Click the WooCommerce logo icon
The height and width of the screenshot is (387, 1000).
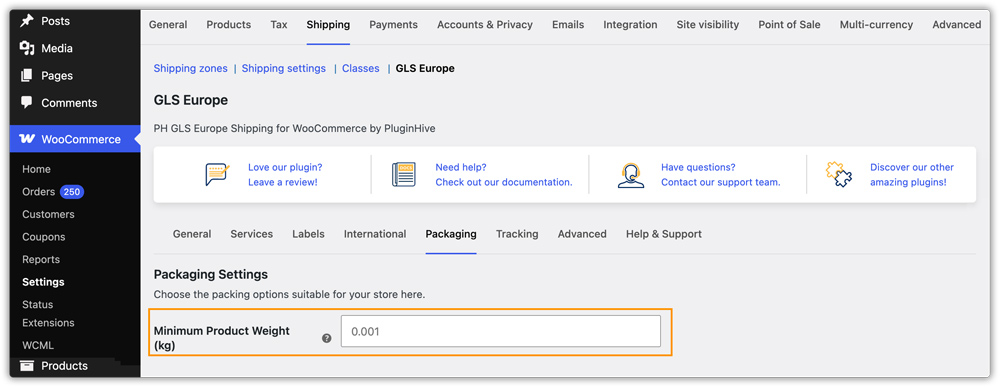[x=27, y=139]
